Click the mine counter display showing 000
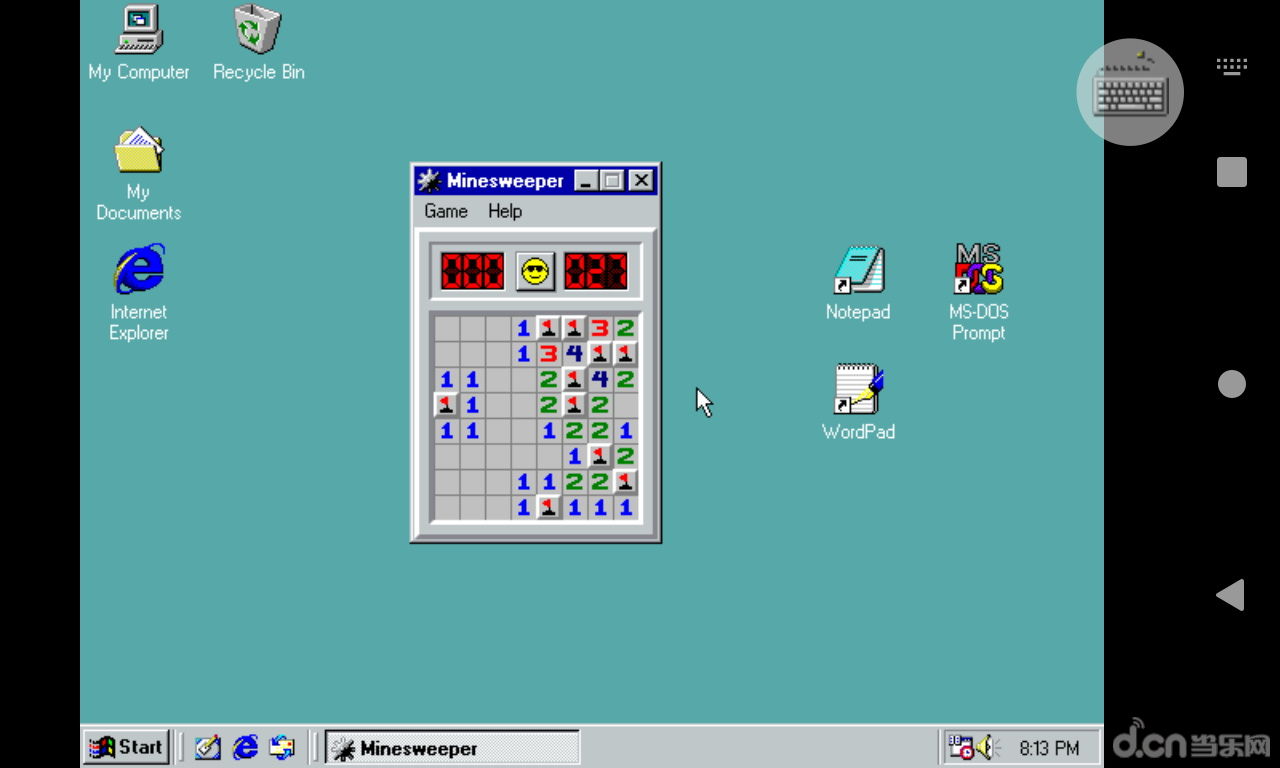The image size is (1280, 768). coord(472,271)
